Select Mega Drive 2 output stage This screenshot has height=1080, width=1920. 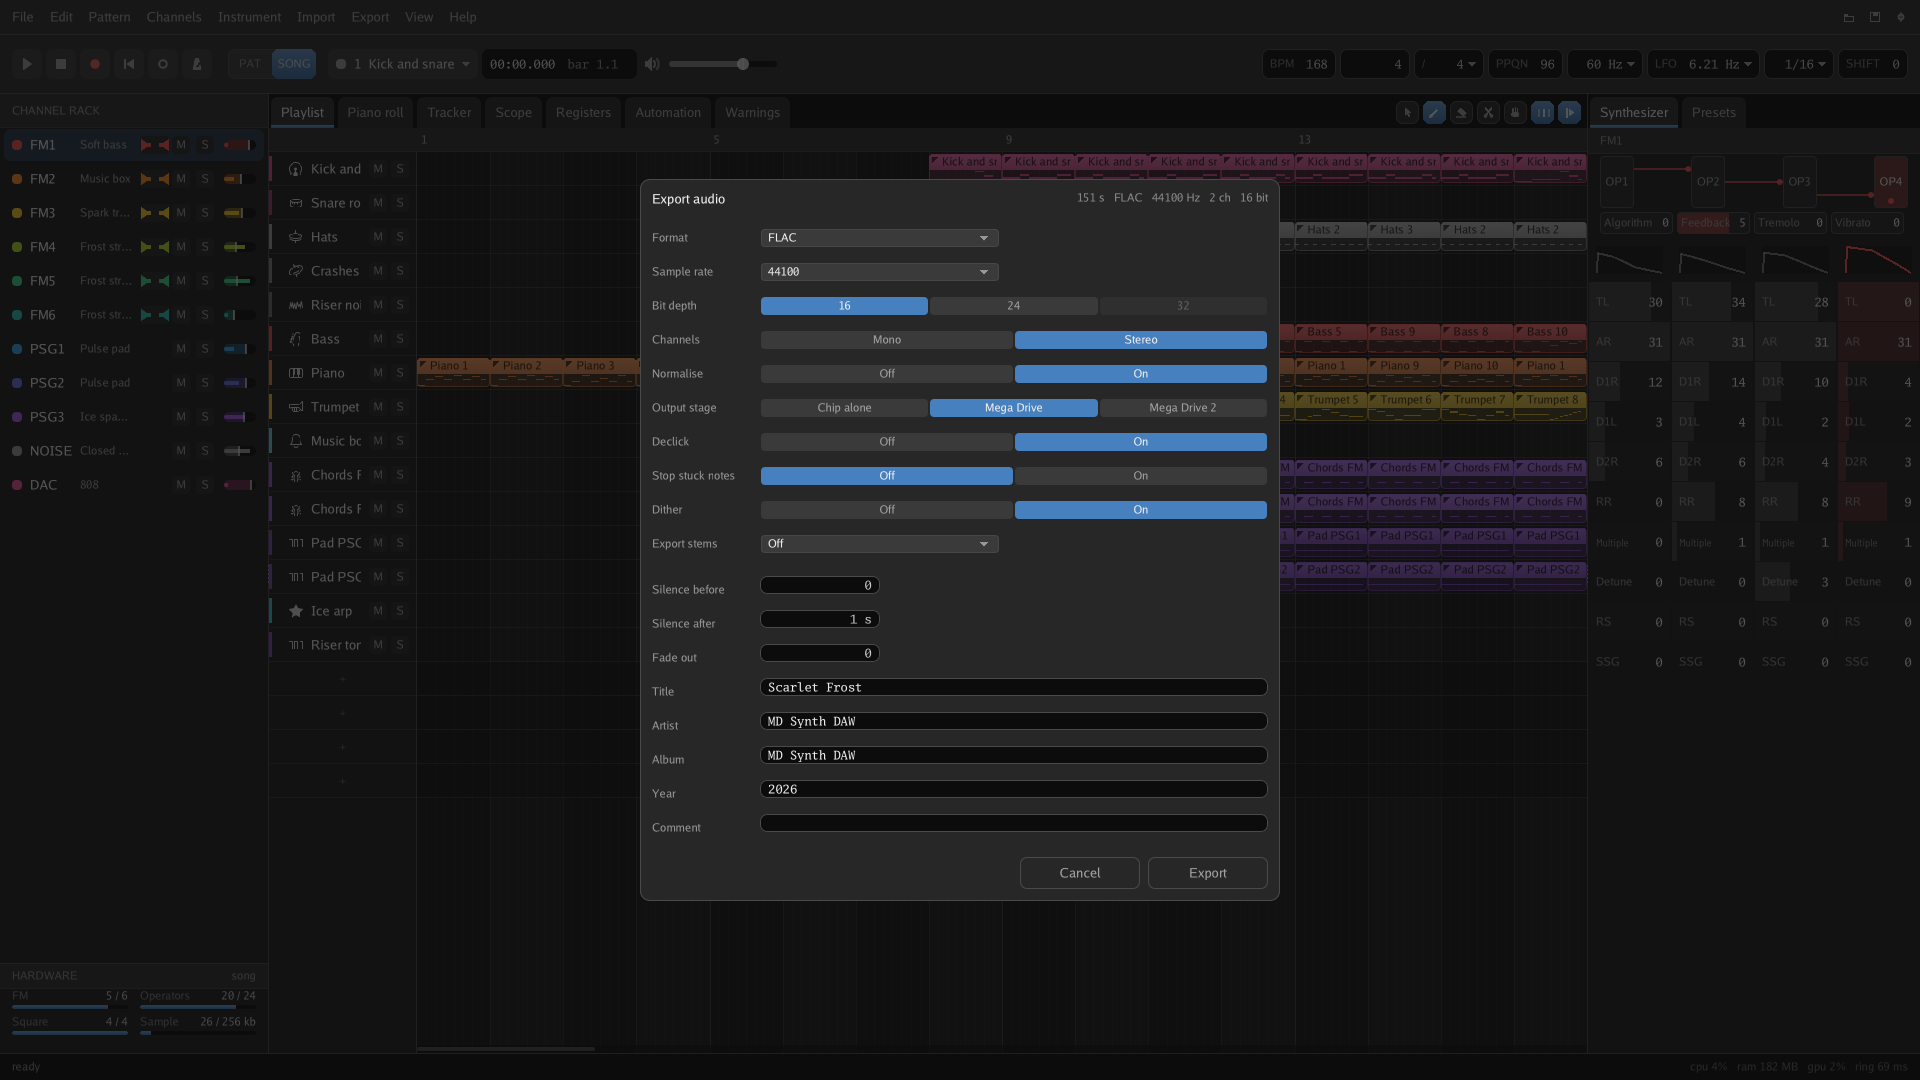point(1183,408)
